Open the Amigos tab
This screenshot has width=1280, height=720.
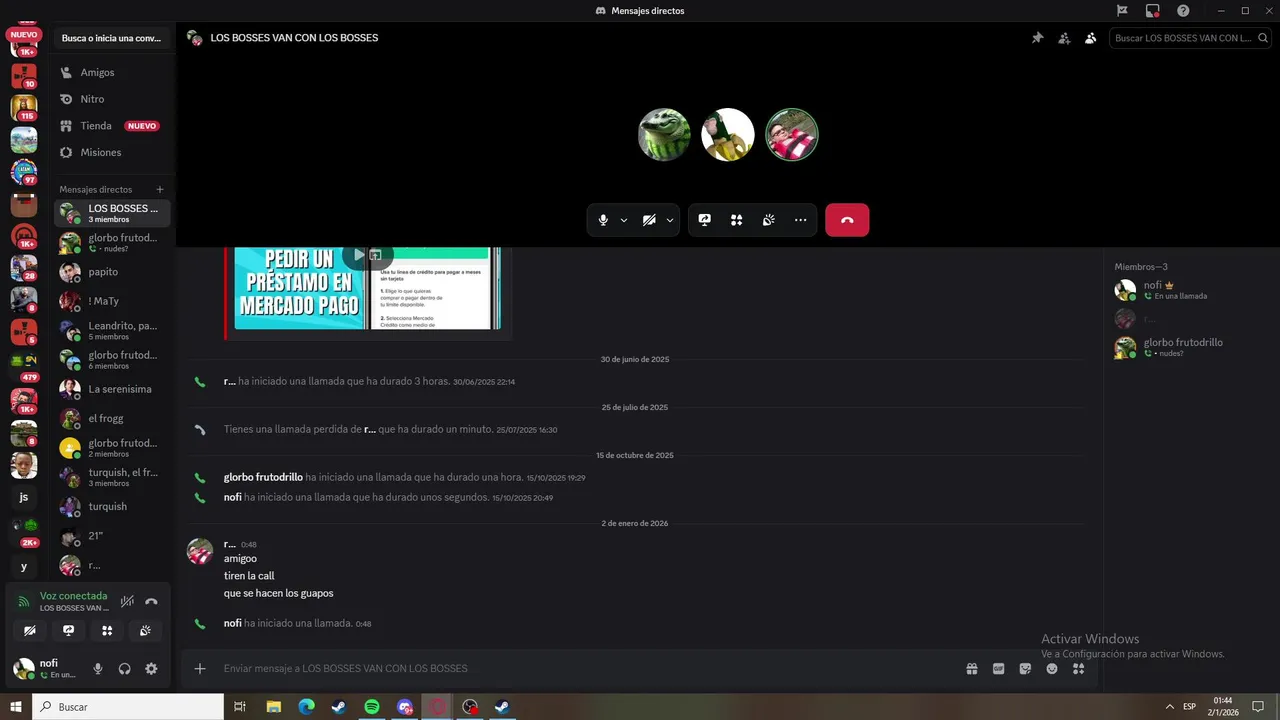pyautogui.click(x=112, y=72)
